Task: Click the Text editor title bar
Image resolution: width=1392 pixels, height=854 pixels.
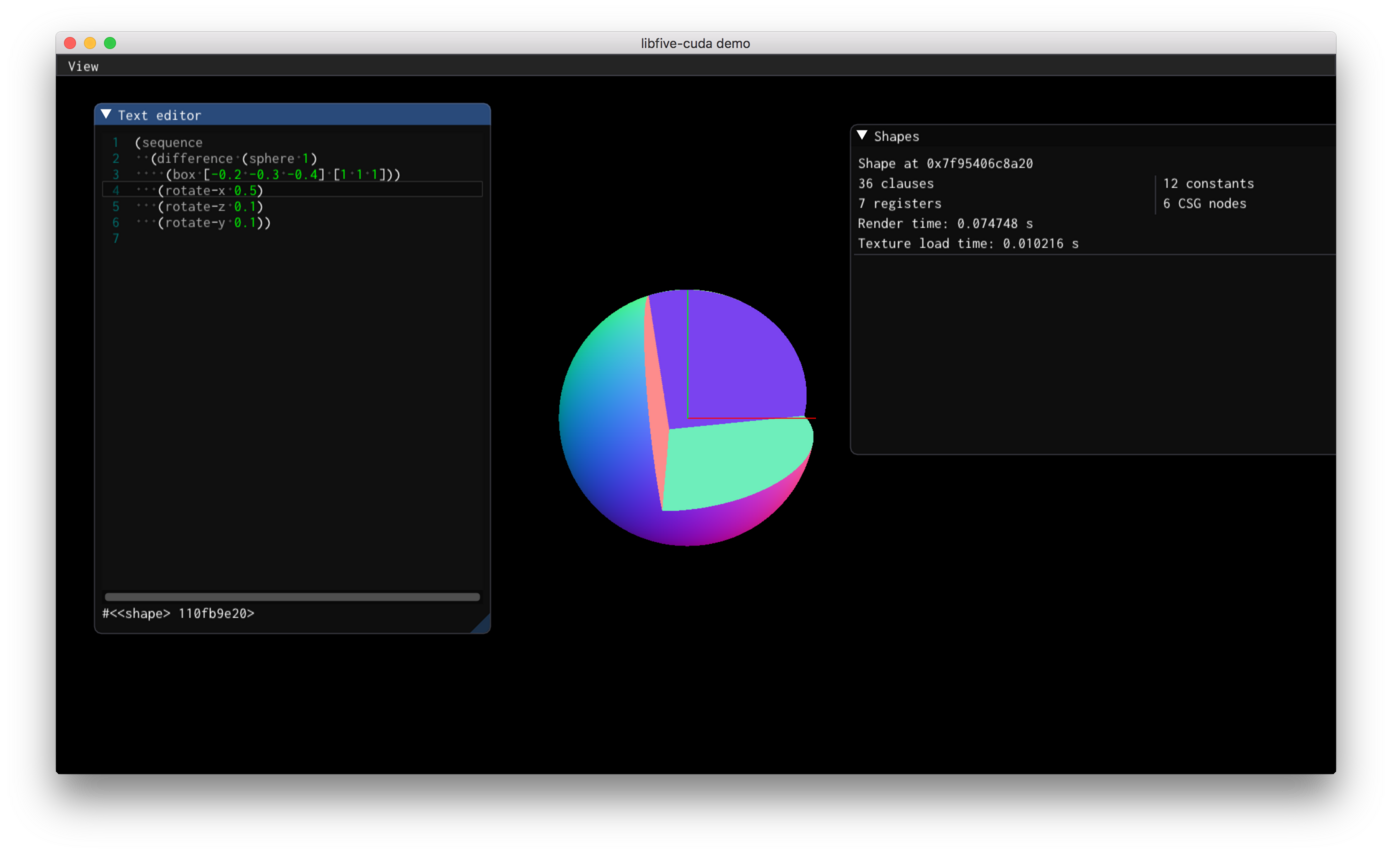Action: tap(292, 114)
